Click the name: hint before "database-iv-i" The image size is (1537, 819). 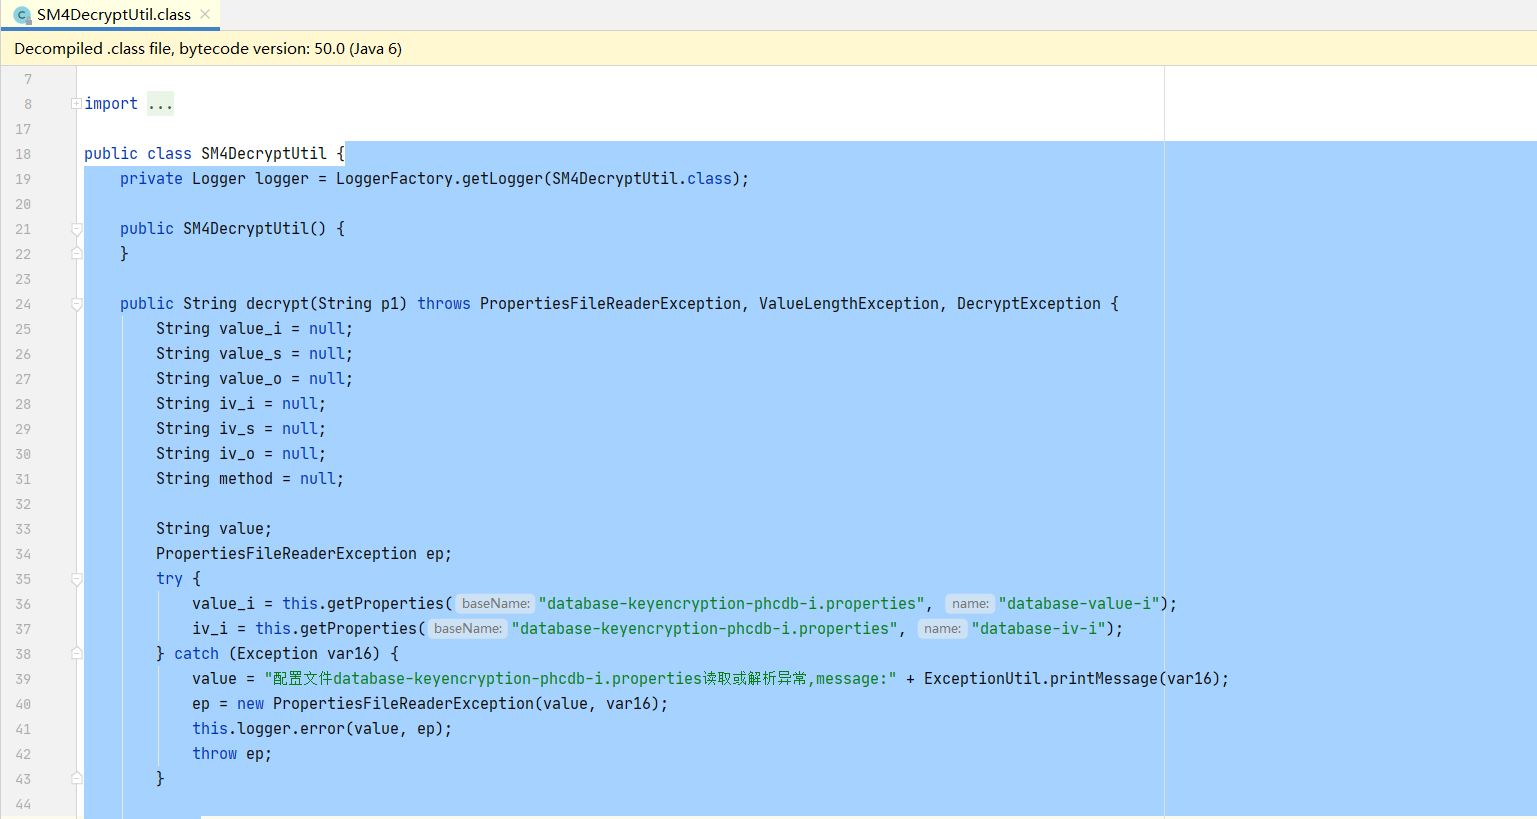coord(943,629)
